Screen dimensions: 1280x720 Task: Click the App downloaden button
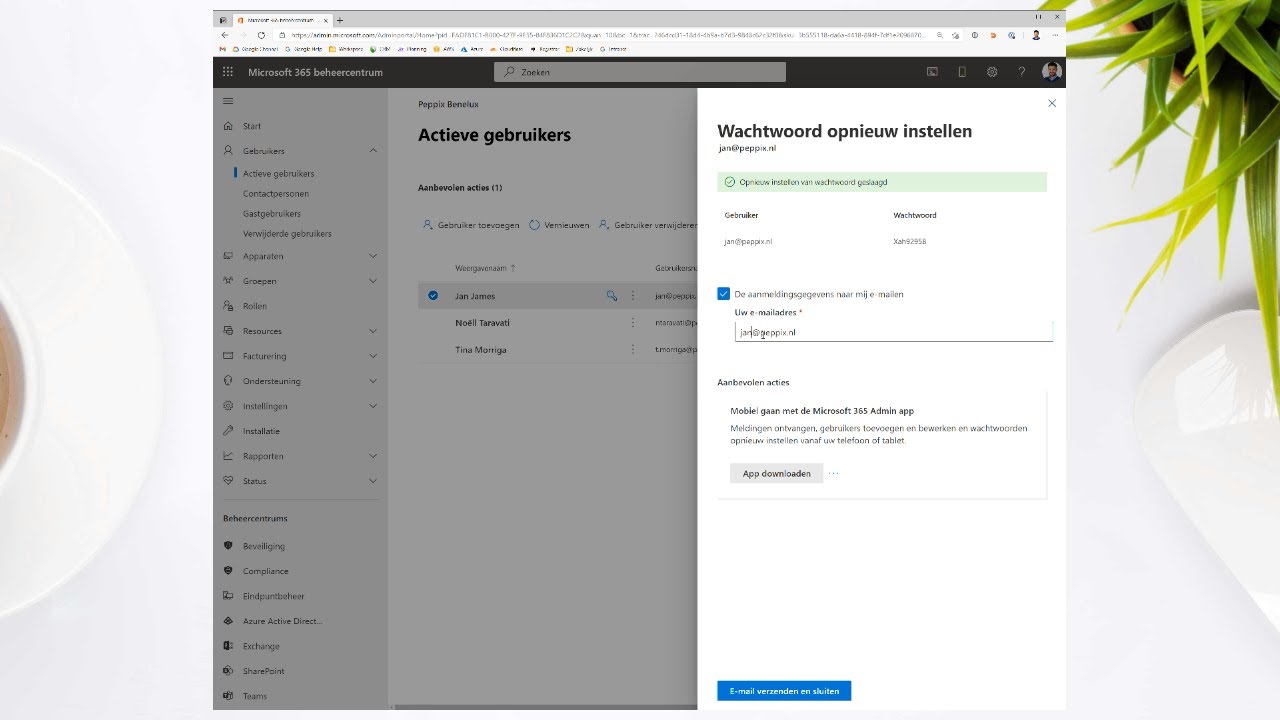[776, 473]
